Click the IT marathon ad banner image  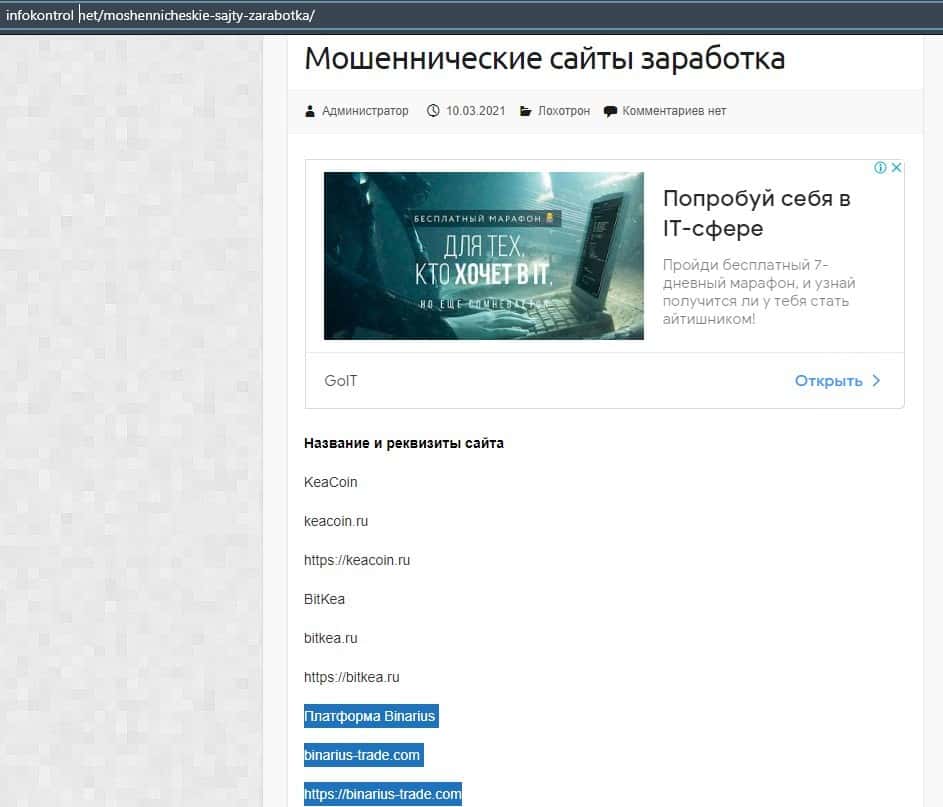click(483, 256)
